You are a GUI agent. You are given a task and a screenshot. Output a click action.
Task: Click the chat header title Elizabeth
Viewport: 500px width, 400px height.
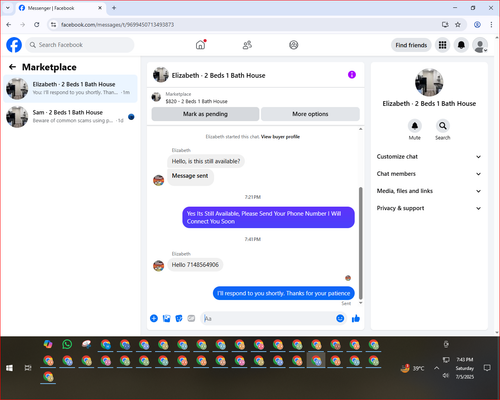218,76
